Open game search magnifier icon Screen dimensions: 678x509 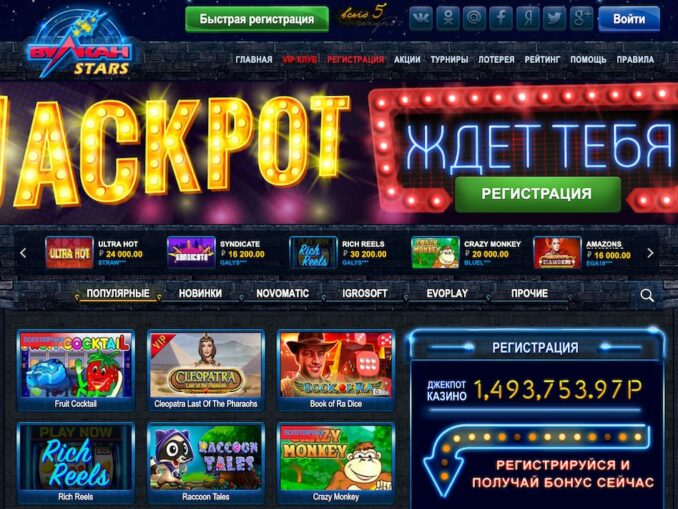[x=647, y=295]
